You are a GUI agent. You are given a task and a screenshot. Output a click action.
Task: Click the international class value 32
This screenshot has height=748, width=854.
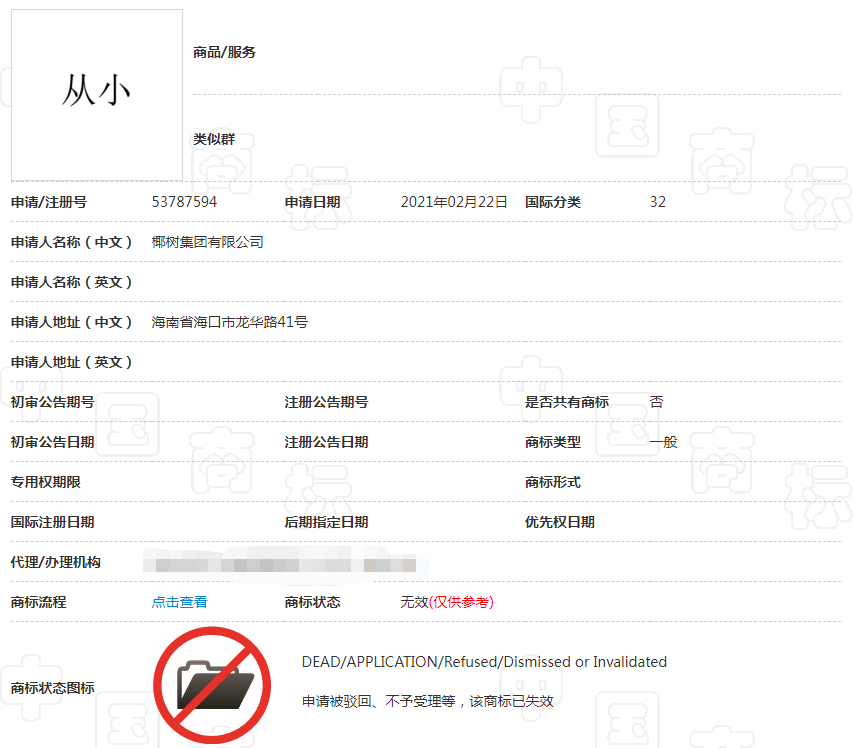(657, 202)
